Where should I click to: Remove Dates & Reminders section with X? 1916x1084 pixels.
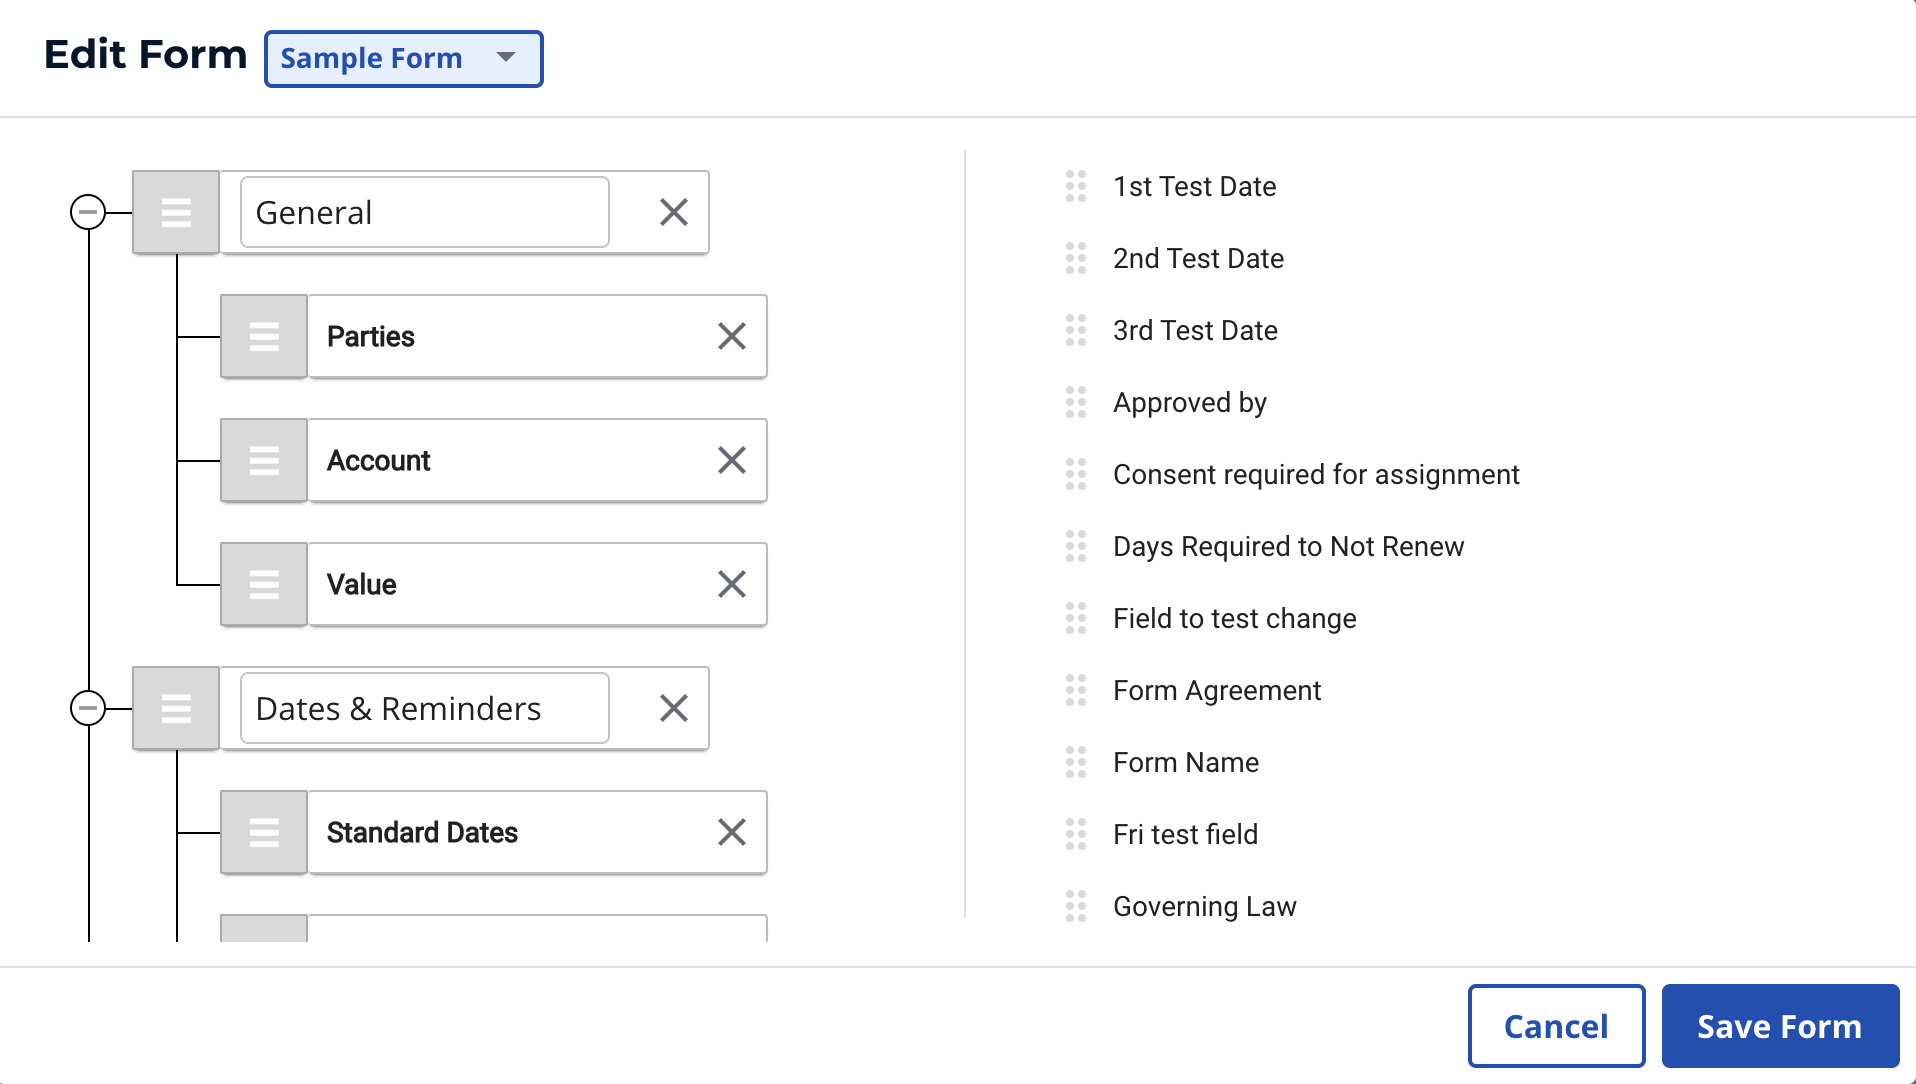(674, 708)
